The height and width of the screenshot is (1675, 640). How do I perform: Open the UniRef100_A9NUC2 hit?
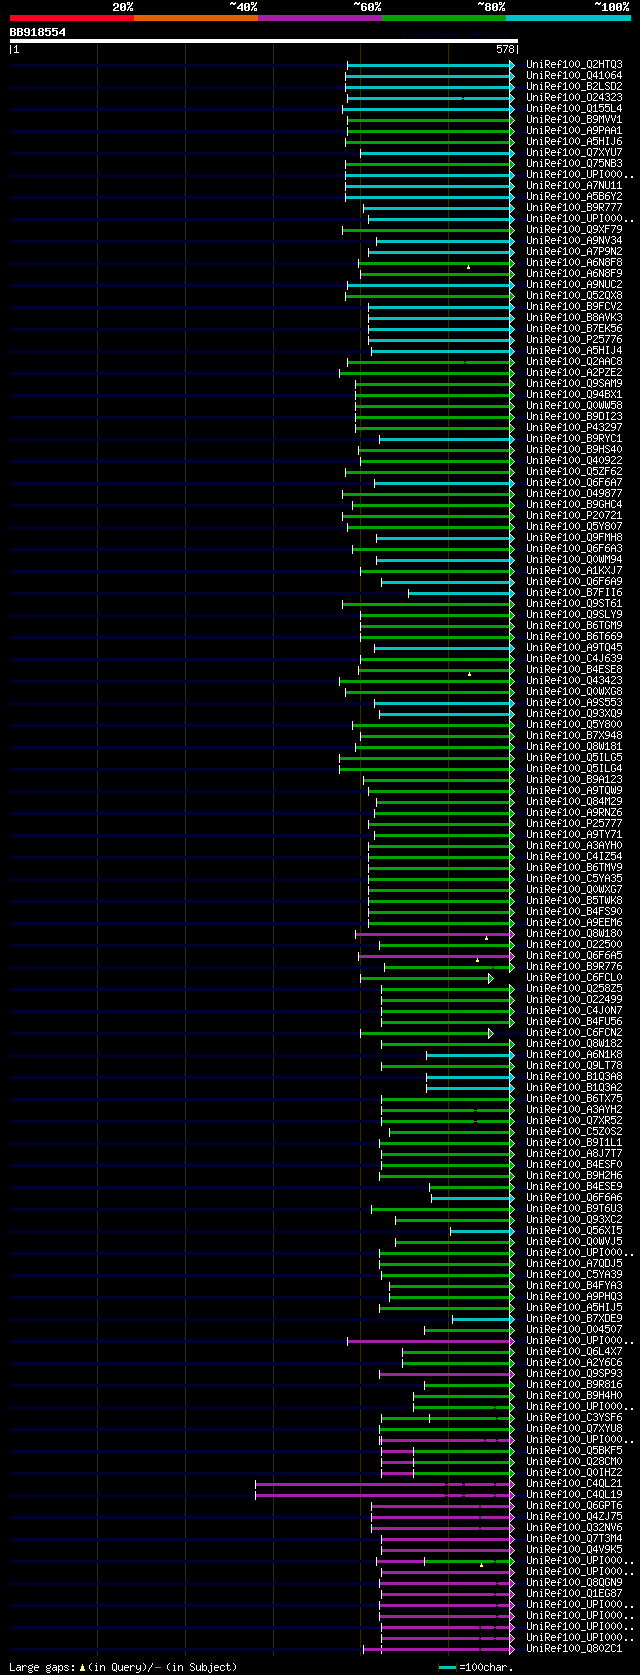574,284
